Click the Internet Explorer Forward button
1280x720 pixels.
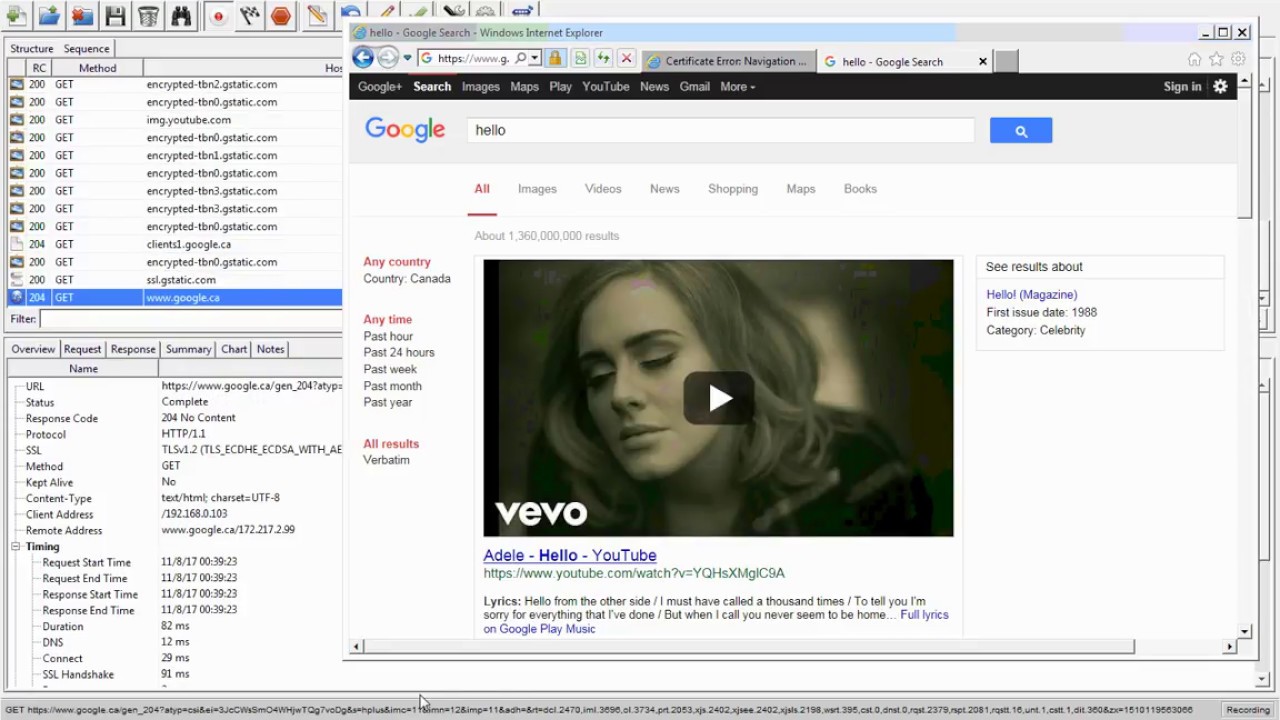(388, 58)
